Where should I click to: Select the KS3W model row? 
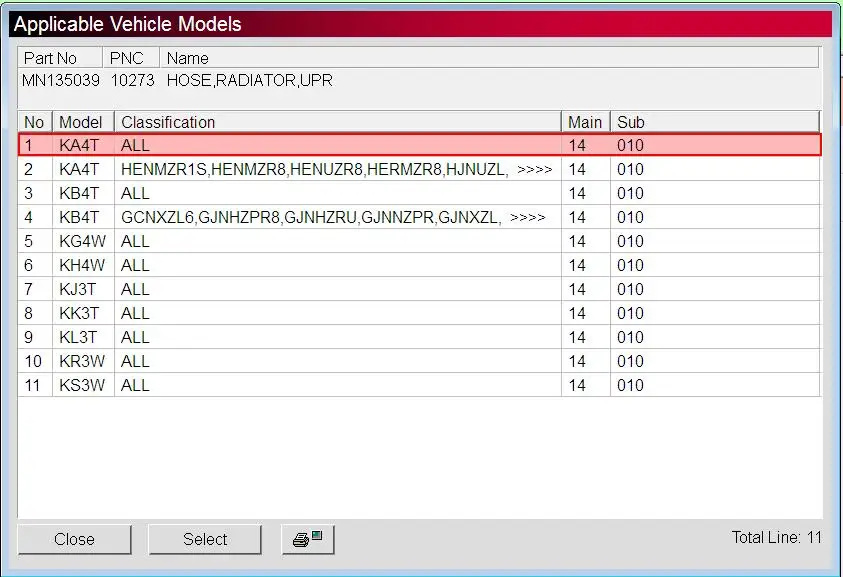coord(419,385)
